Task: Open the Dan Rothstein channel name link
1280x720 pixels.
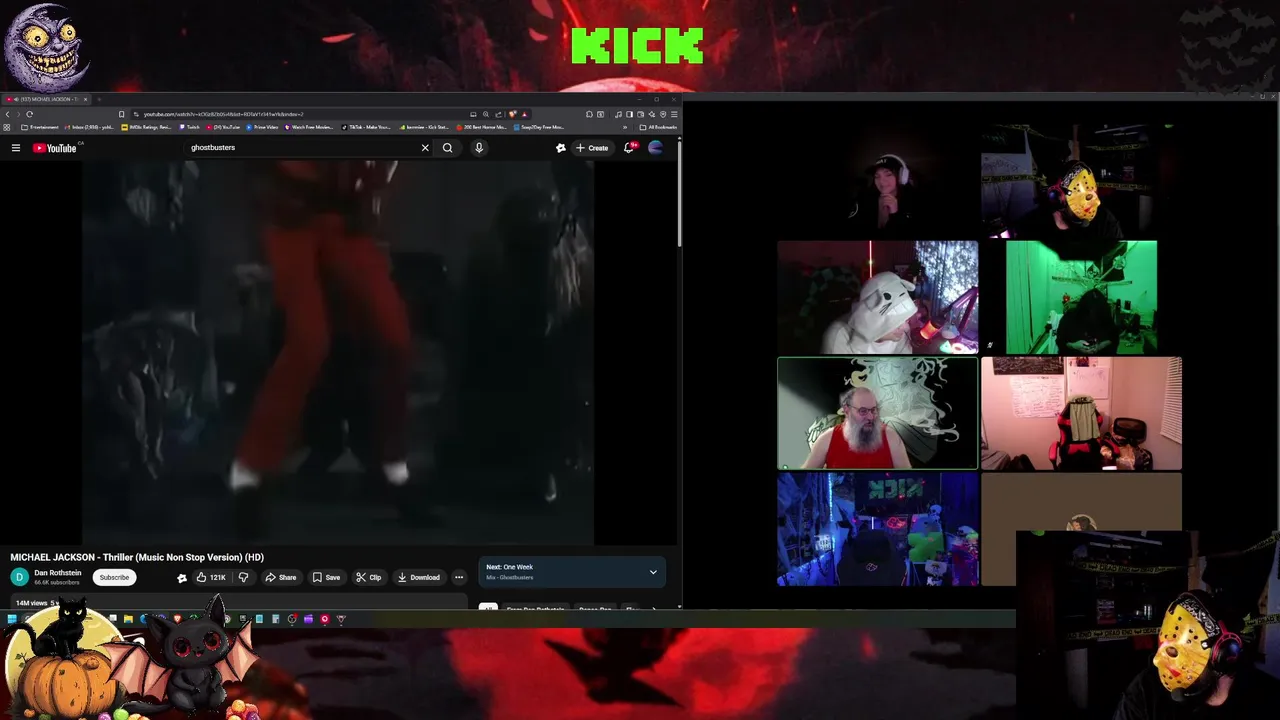Action: [x=58, y=573]
